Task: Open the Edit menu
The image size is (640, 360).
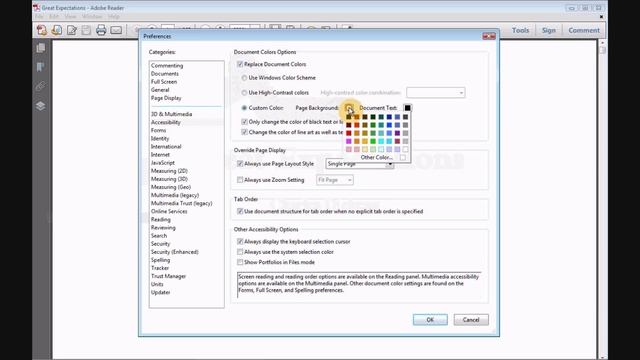Action: pyautogui.click(x=54, y=17)
